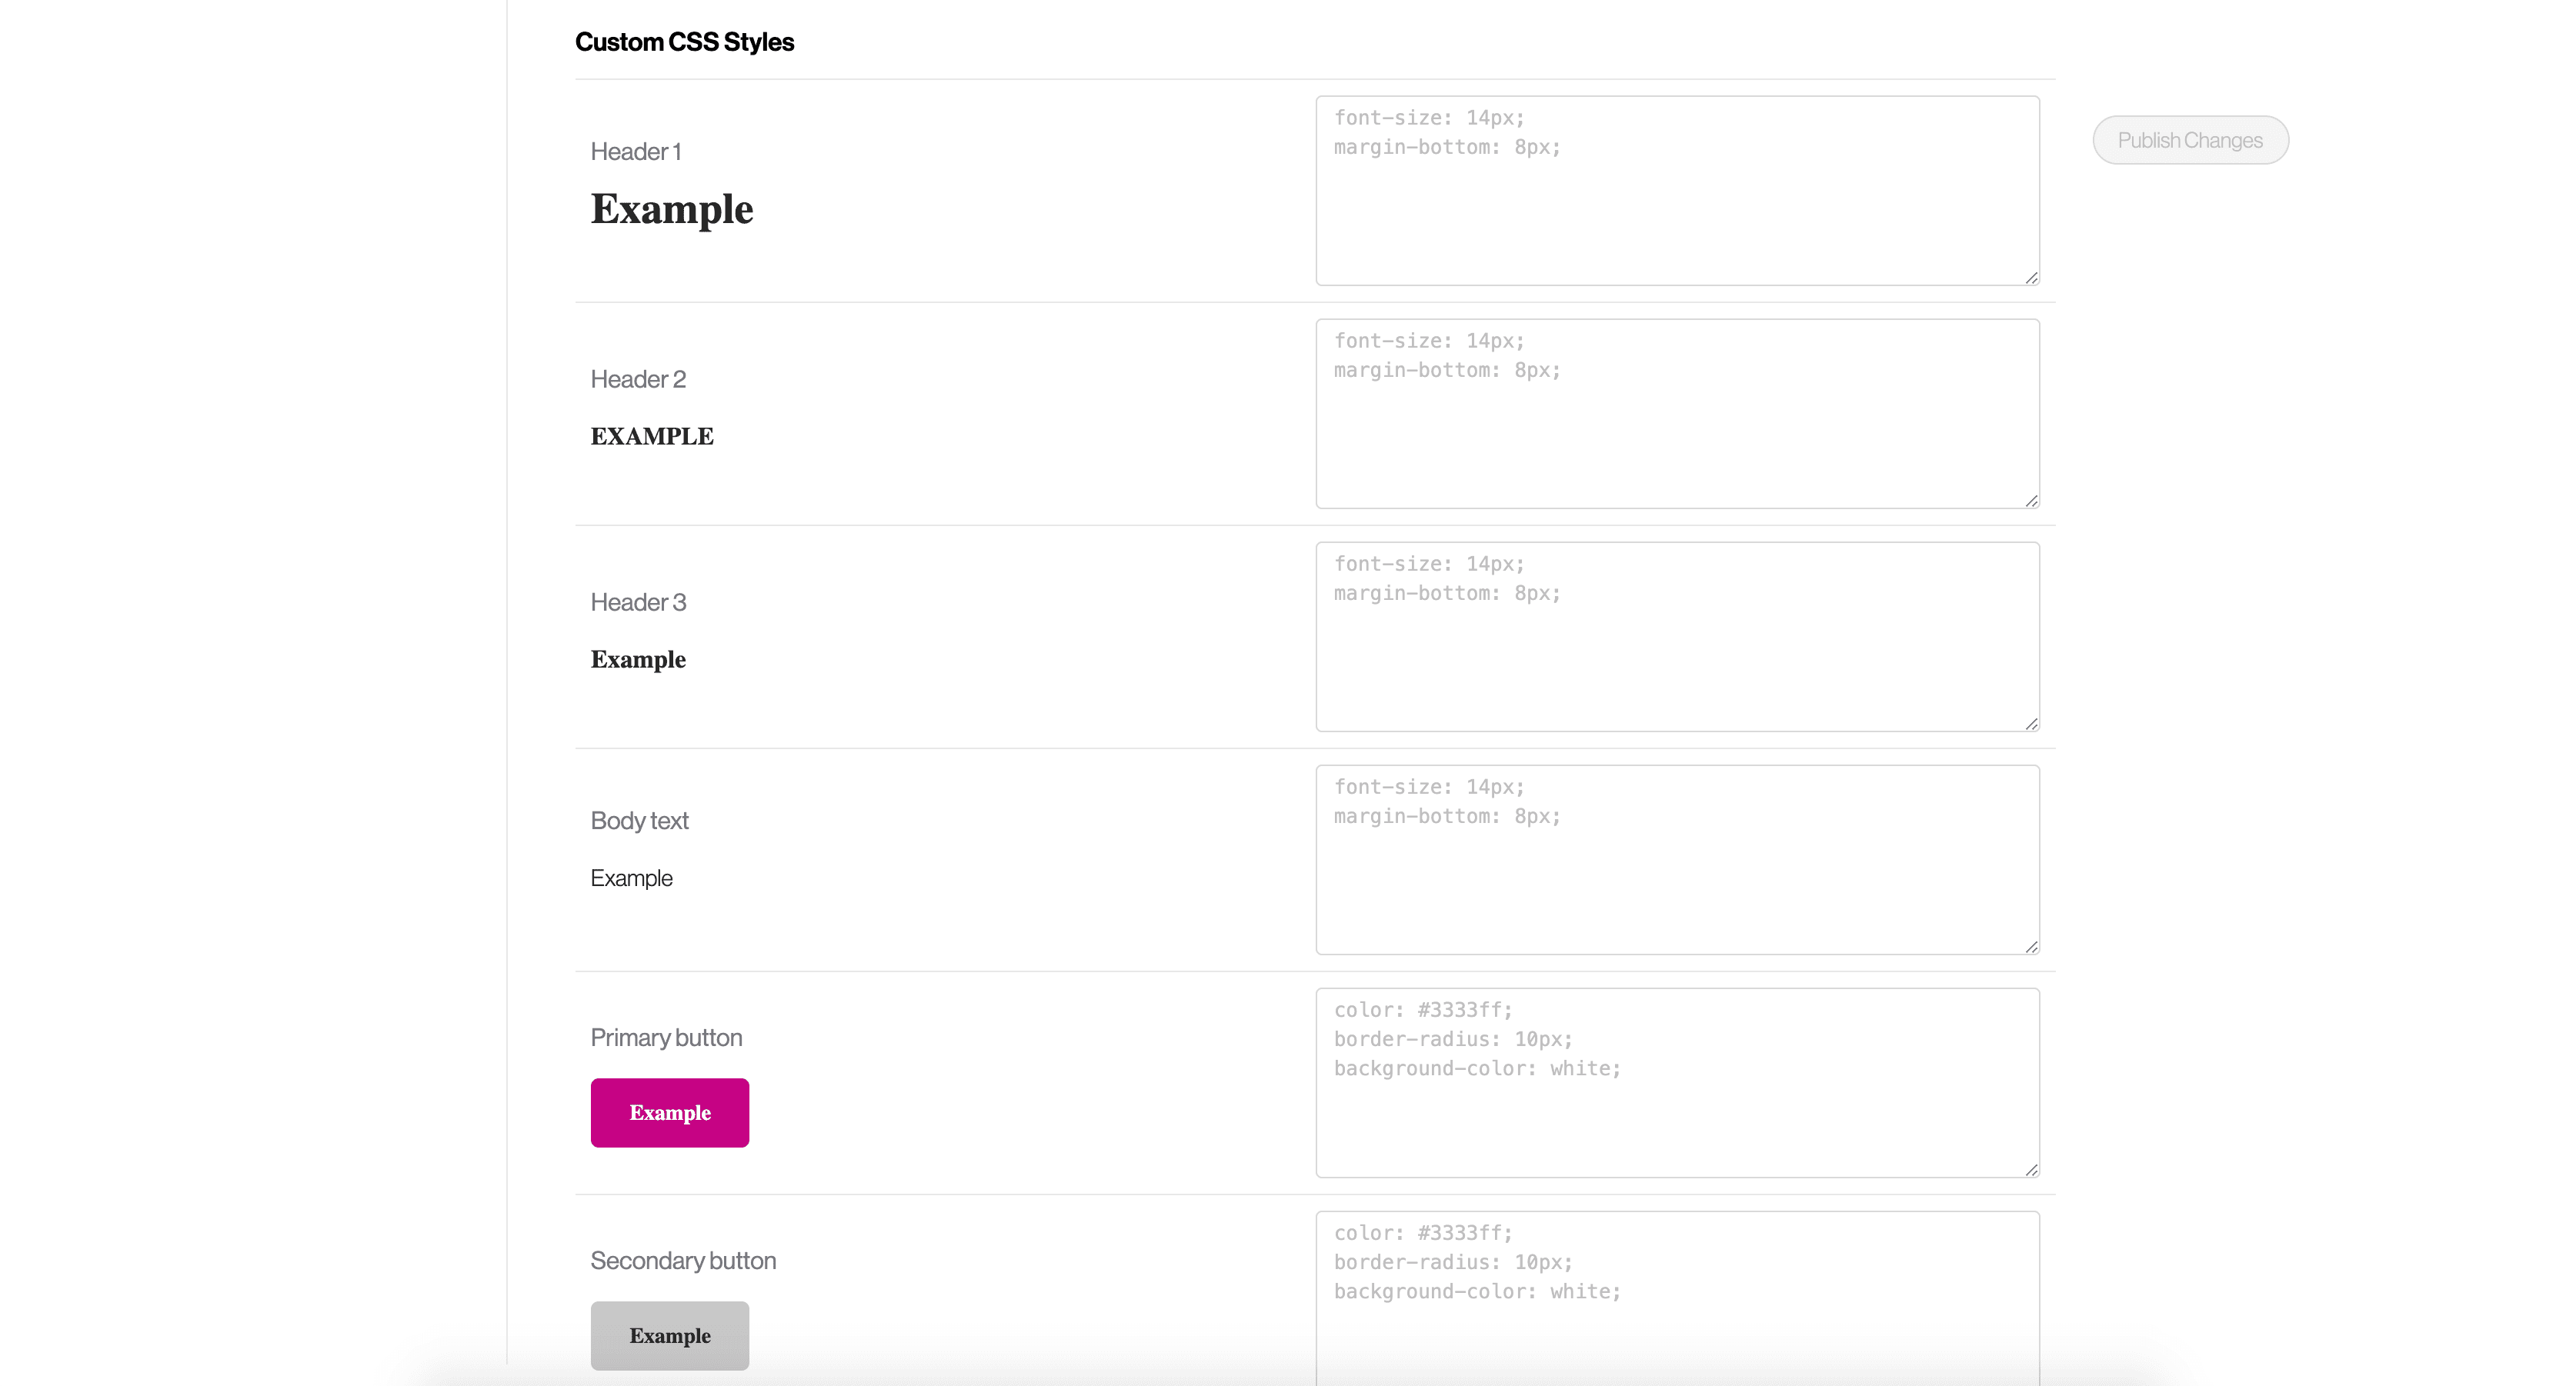Click the Header 3 Example preview text
The height and width of the screenshot is (1386, 2576).
(x=637, y=659)
